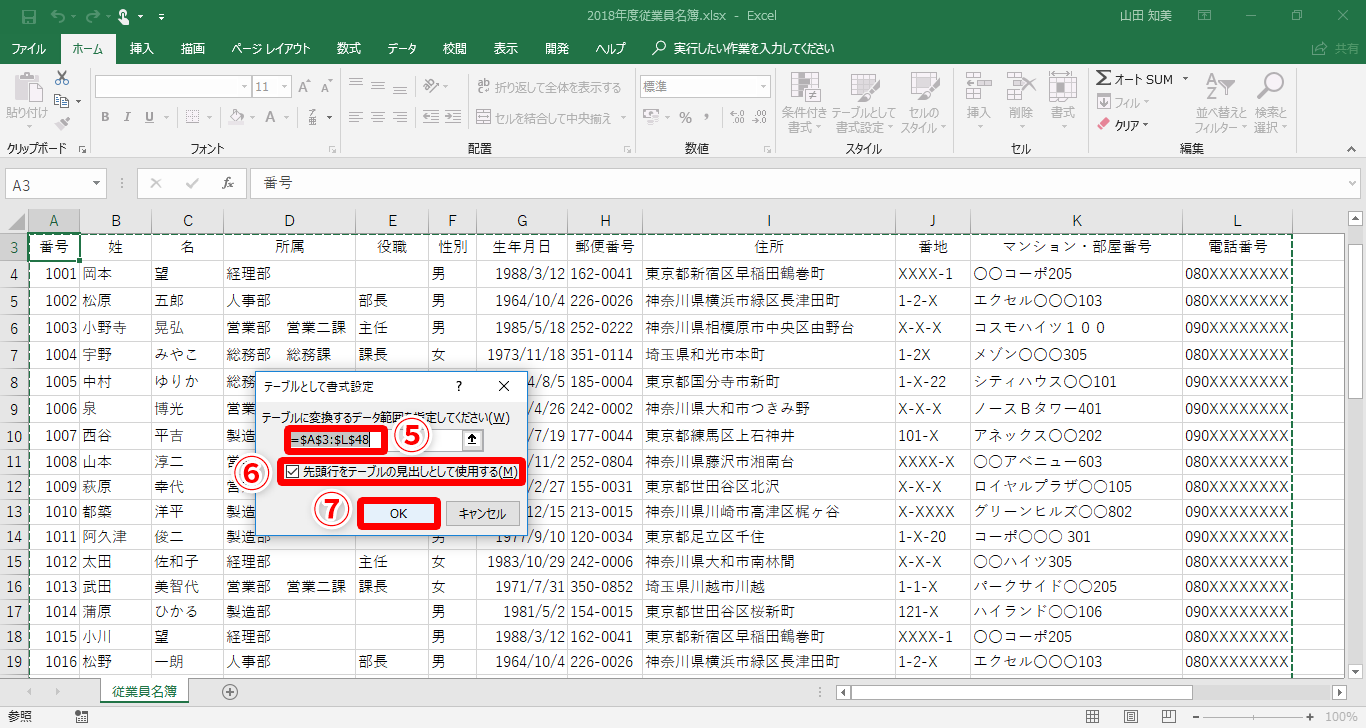Cut selection with the scissors icon

pyautogui.click(x=62, y=78)
